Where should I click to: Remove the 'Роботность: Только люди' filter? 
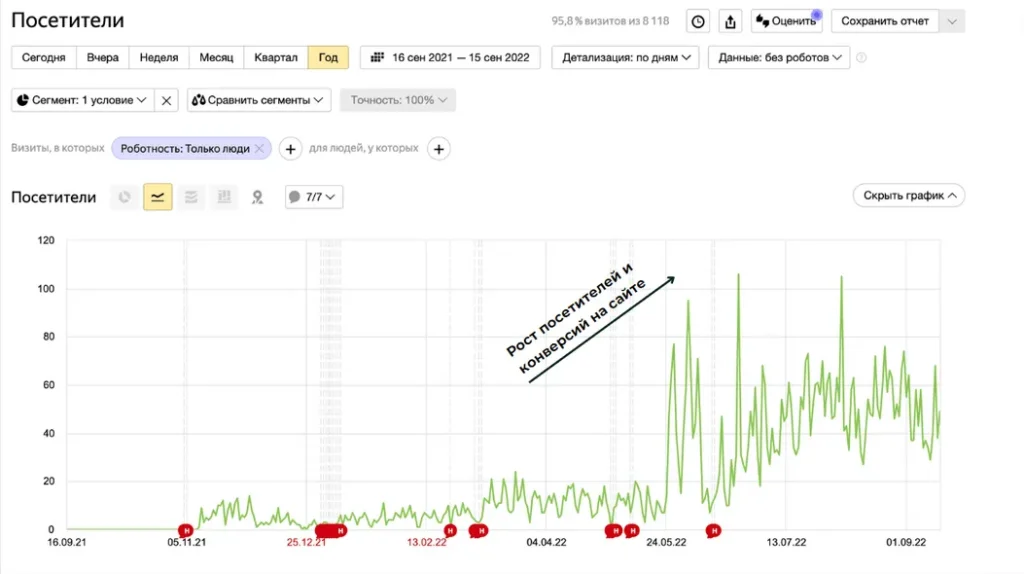pyautogui.click(x=259, y=149)
